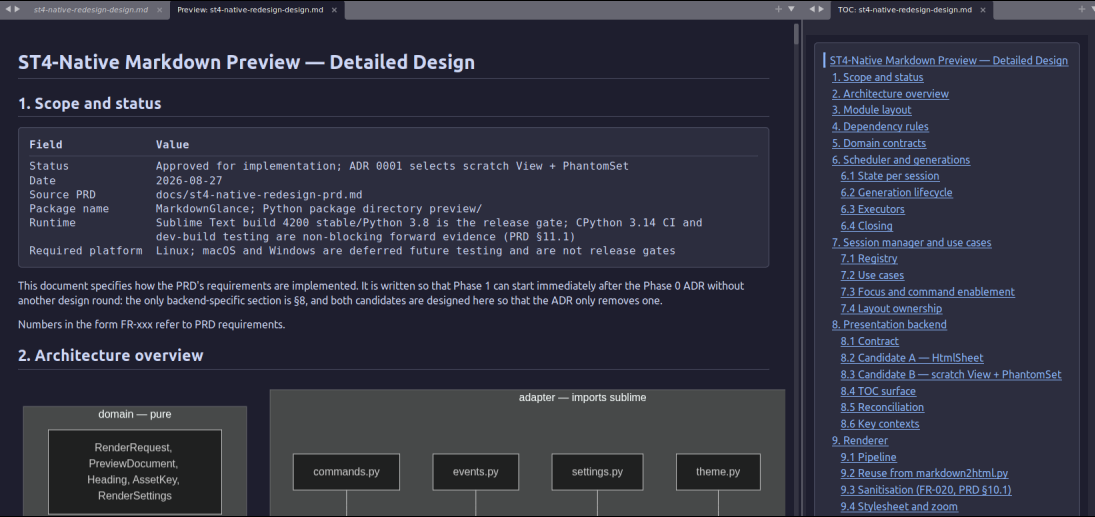Jump to 2. Architecture overview in TOC

tap(890, 94)
